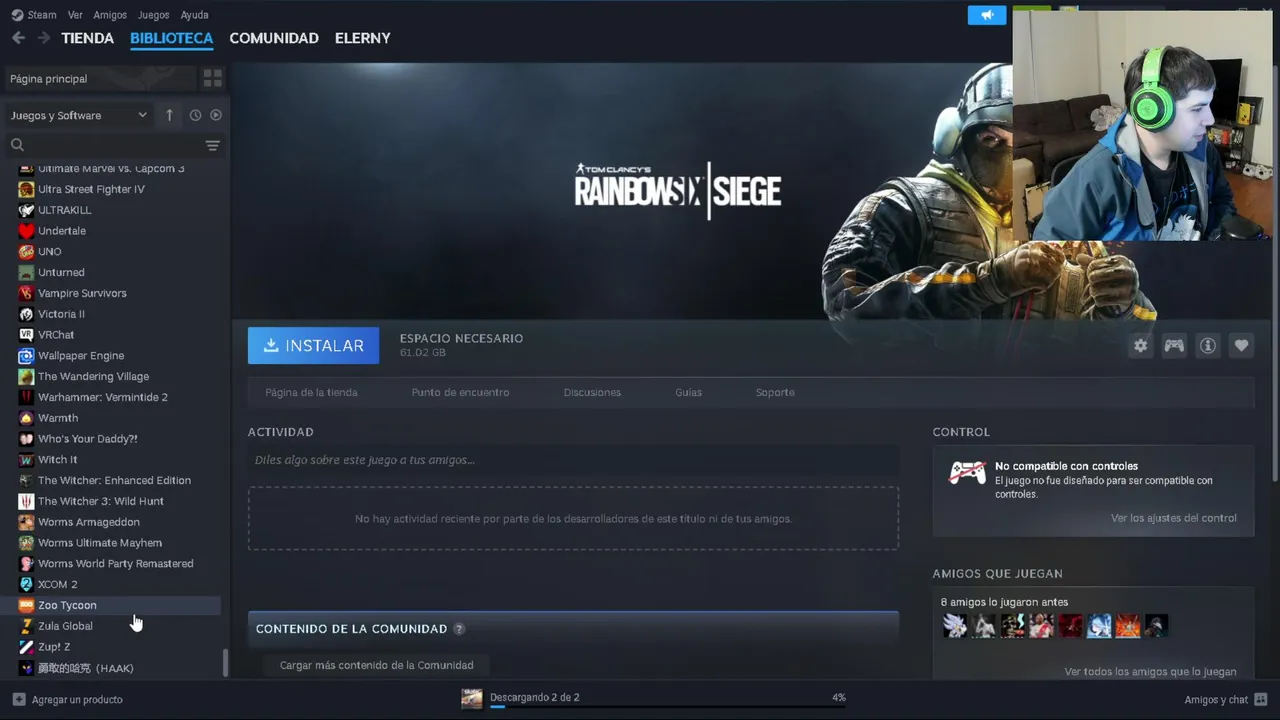The width and height of the screenshot is (1280, 720).
Task: Switch library to grid collections view
Action: pos(212,78)
